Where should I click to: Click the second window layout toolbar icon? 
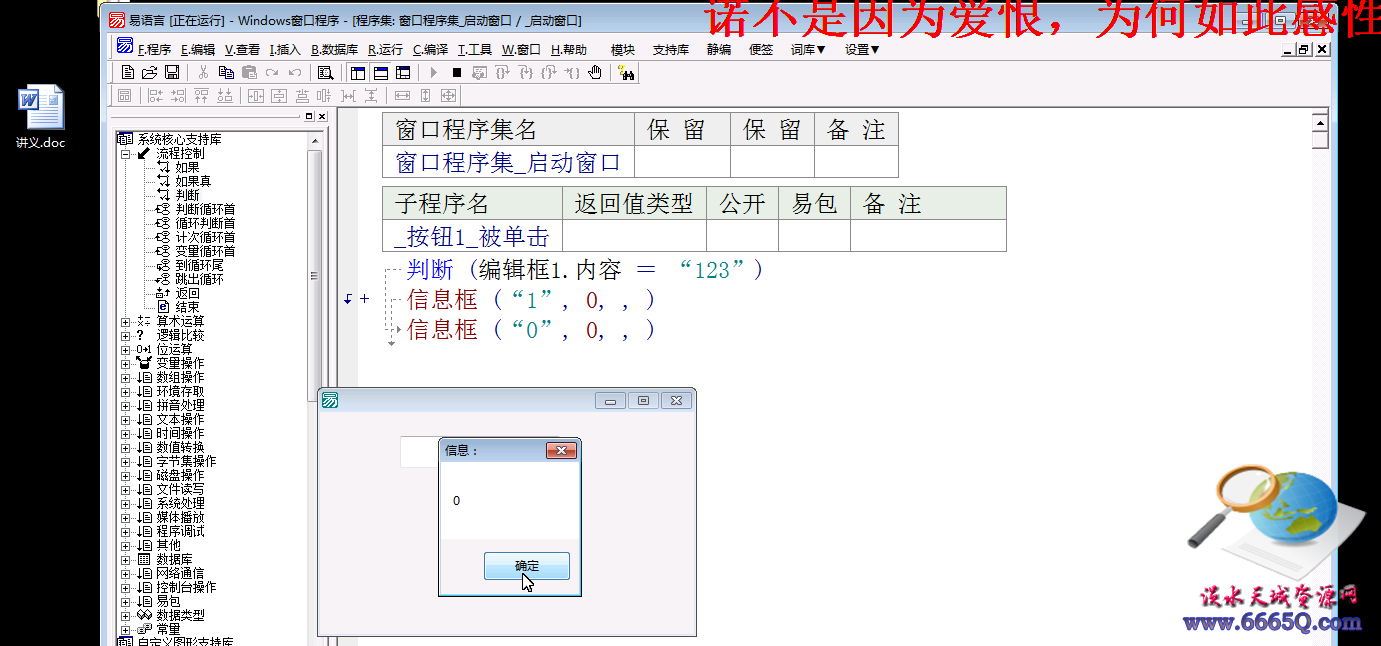380,72
